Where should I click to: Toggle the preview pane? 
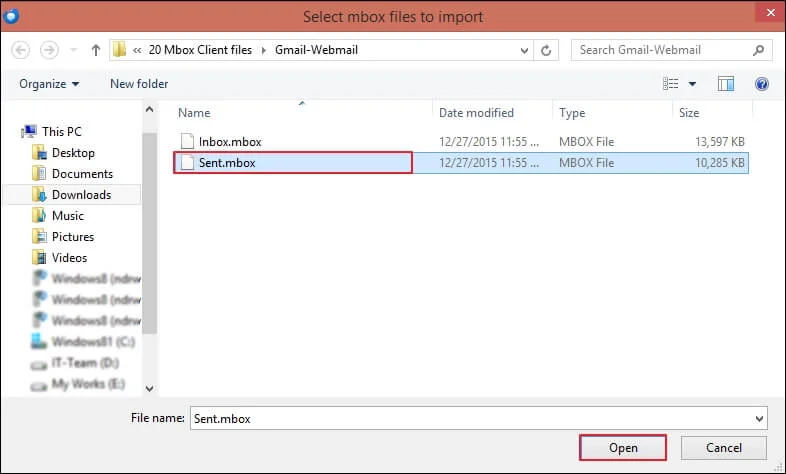point(725,84)
